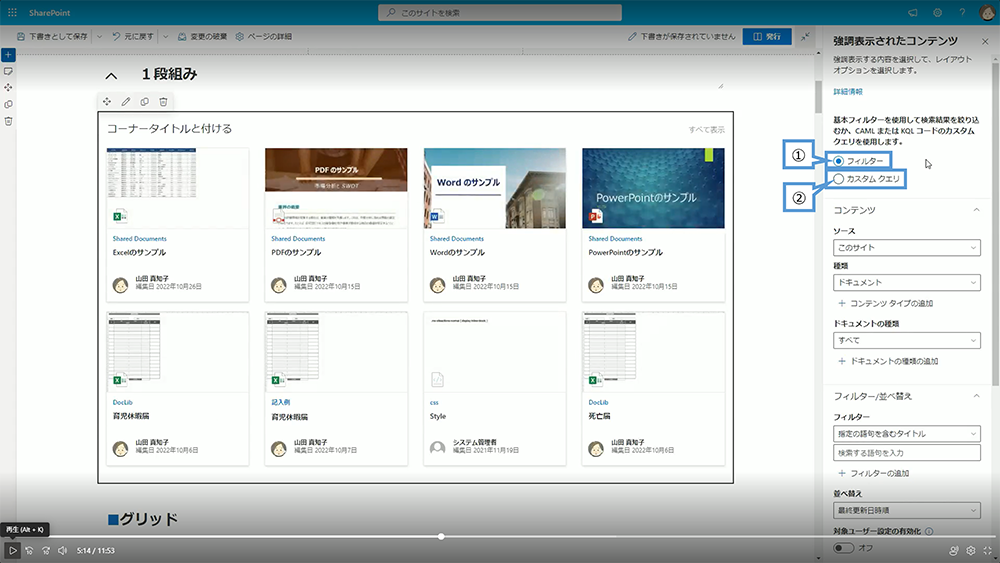Click info icon next to 対象ユーザー設定の有効化
The width and height of the screenshot is (1000, 563).
[x=929, y=531]
